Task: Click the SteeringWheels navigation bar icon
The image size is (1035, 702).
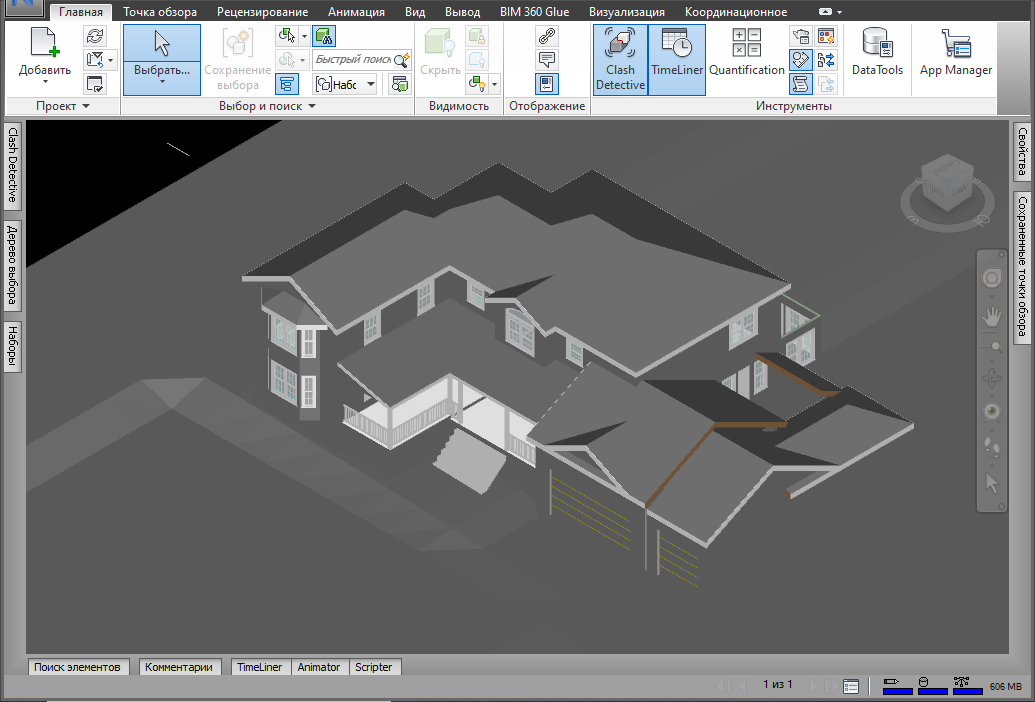Action: (x=991, y=278)
